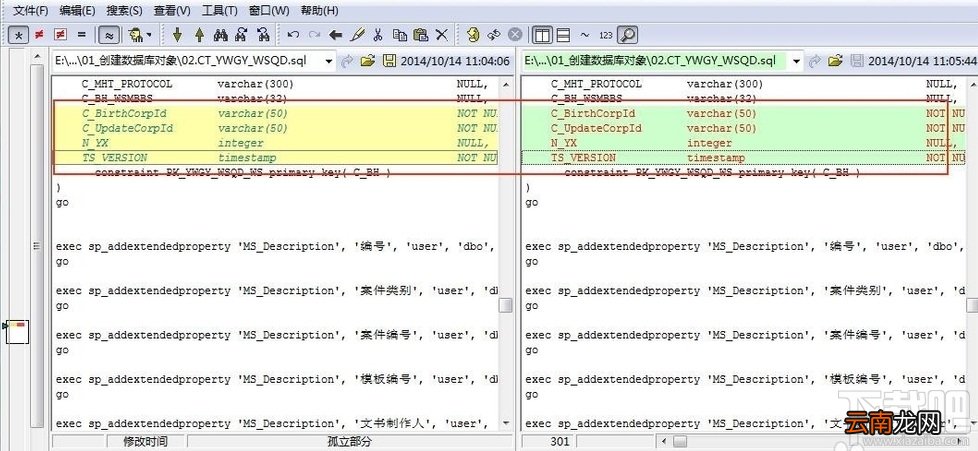
Task: Click the right pane vertical scrollbar thumb
Action: (972, 305)
